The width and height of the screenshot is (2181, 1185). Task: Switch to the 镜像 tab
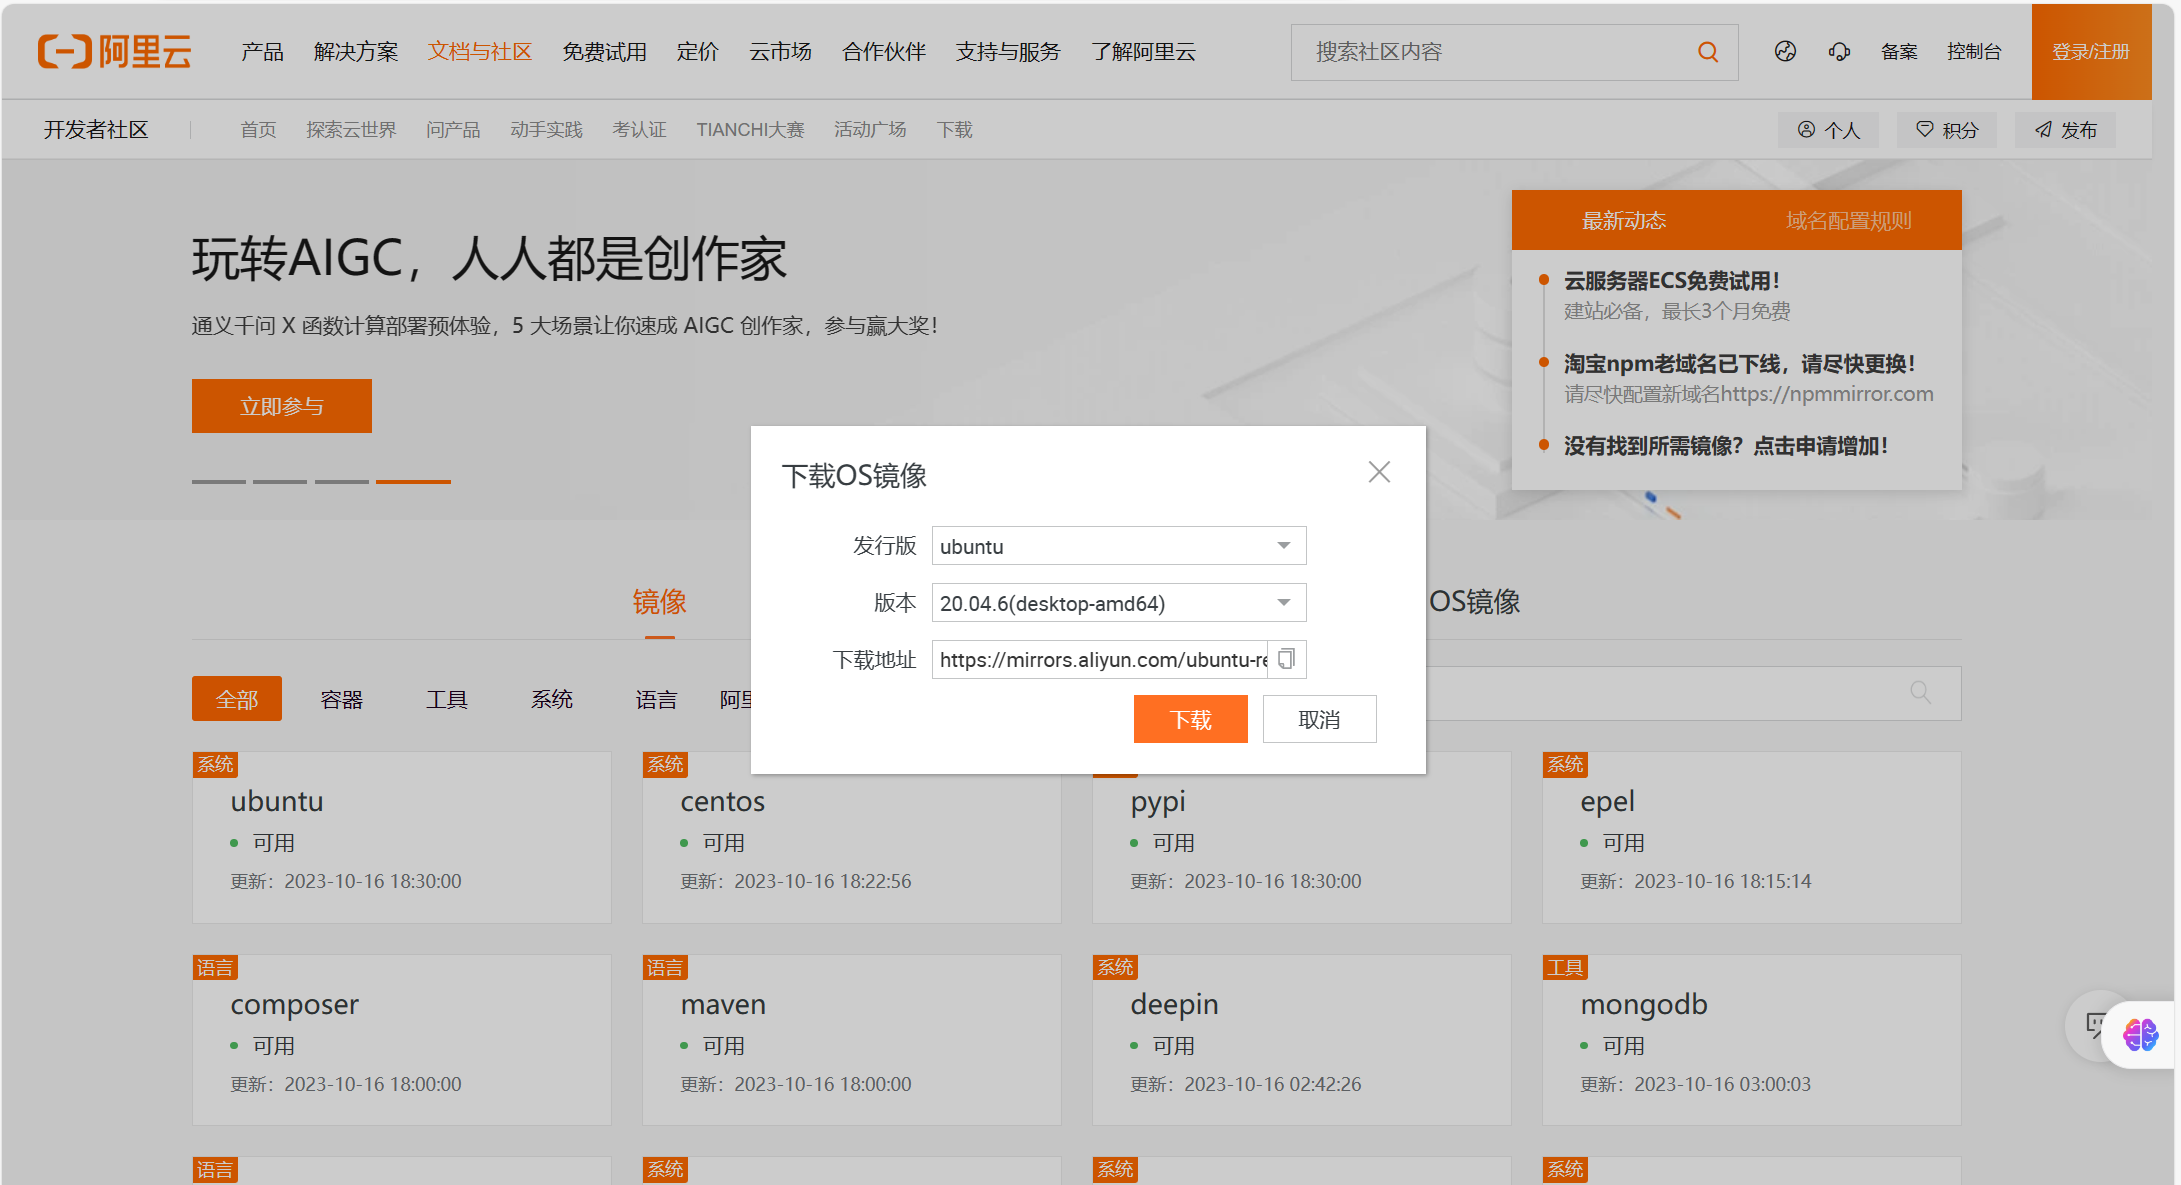[659, 601]
